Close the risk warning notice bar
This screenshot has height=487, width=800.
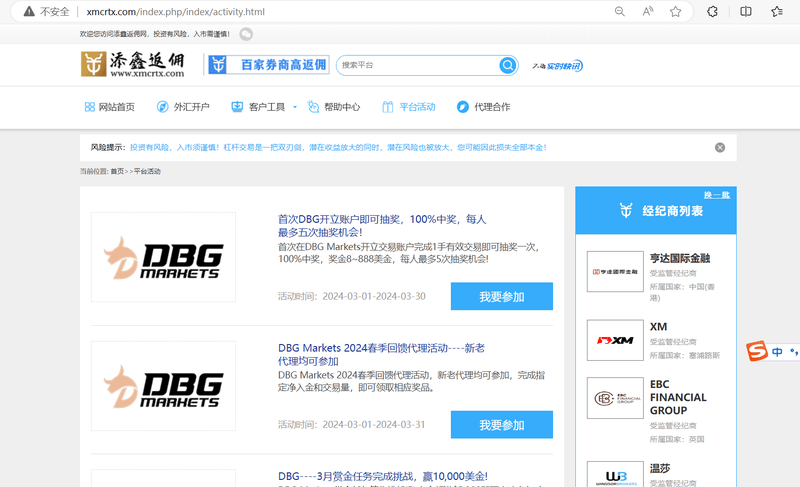[720, 147]
